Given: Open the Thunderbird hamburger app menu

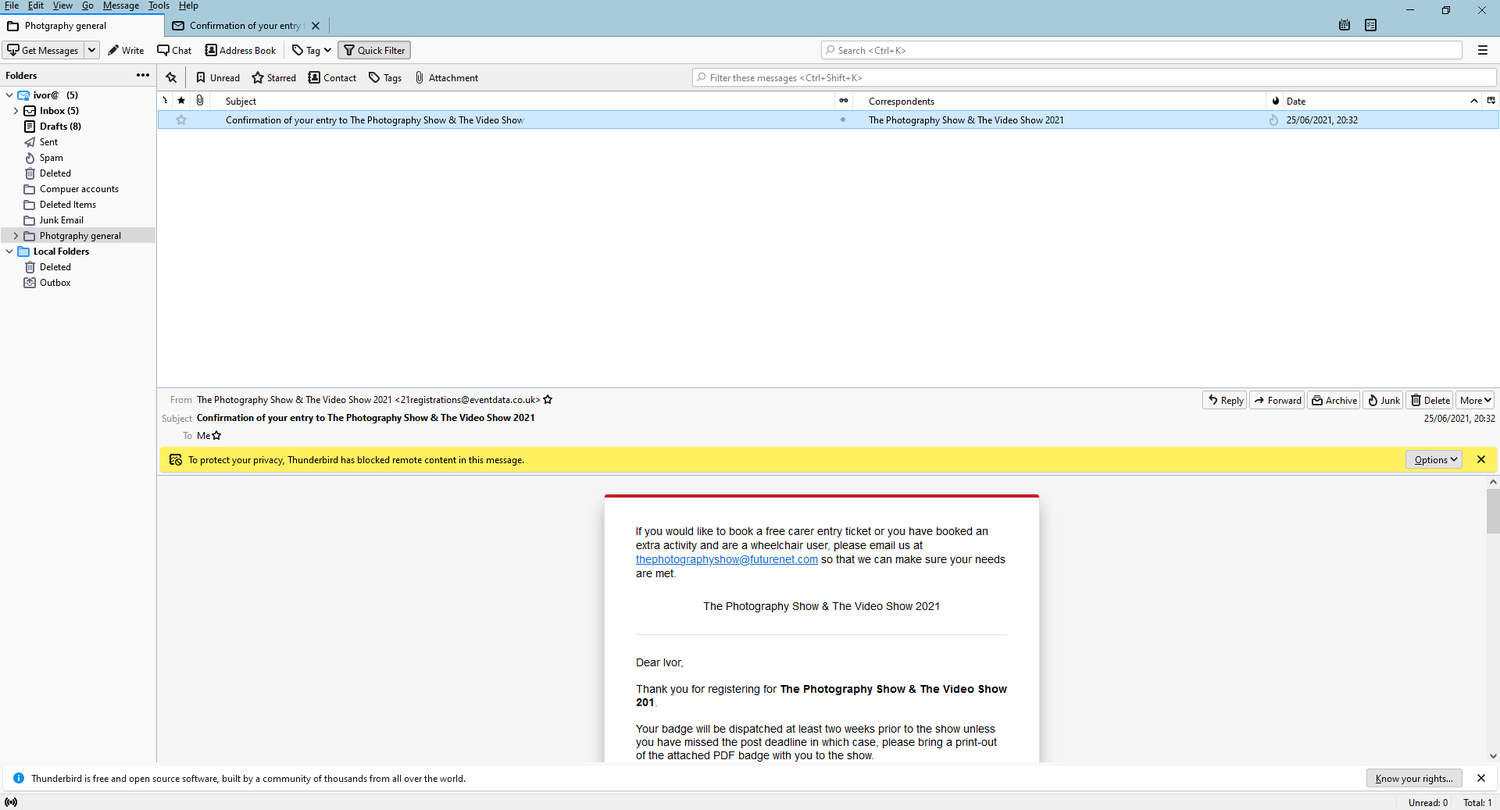Looking at the screenshot, I should click(1483, 50).
